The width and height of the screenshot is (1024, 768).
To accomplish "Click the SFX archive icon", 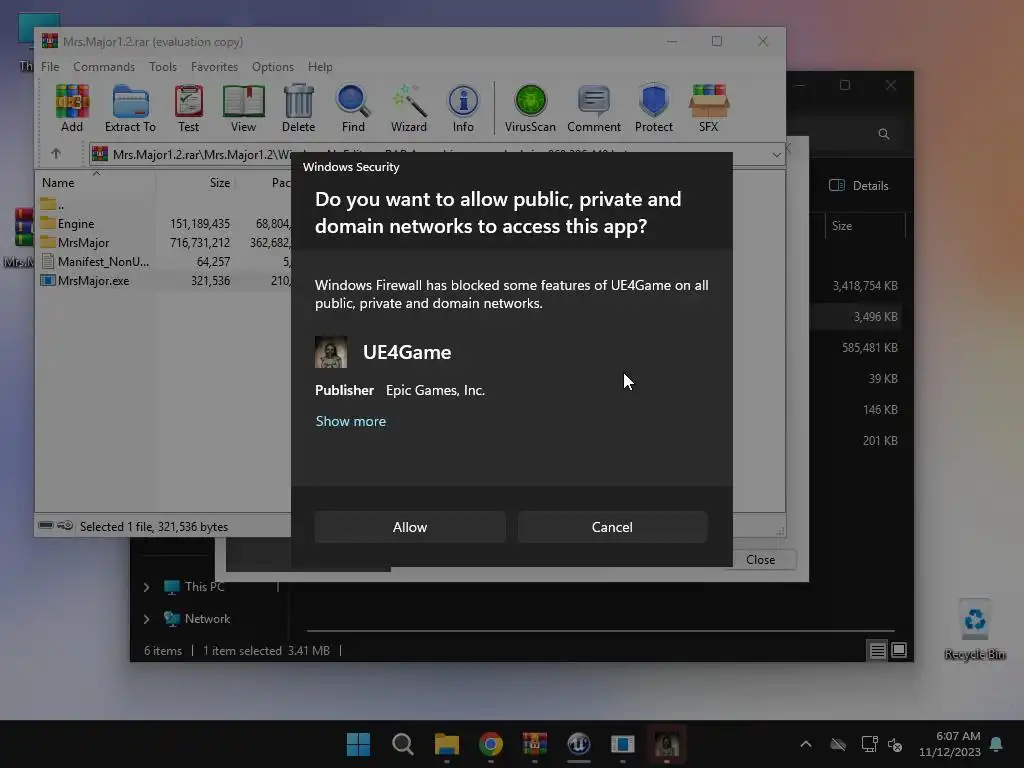I will (709, 108).
